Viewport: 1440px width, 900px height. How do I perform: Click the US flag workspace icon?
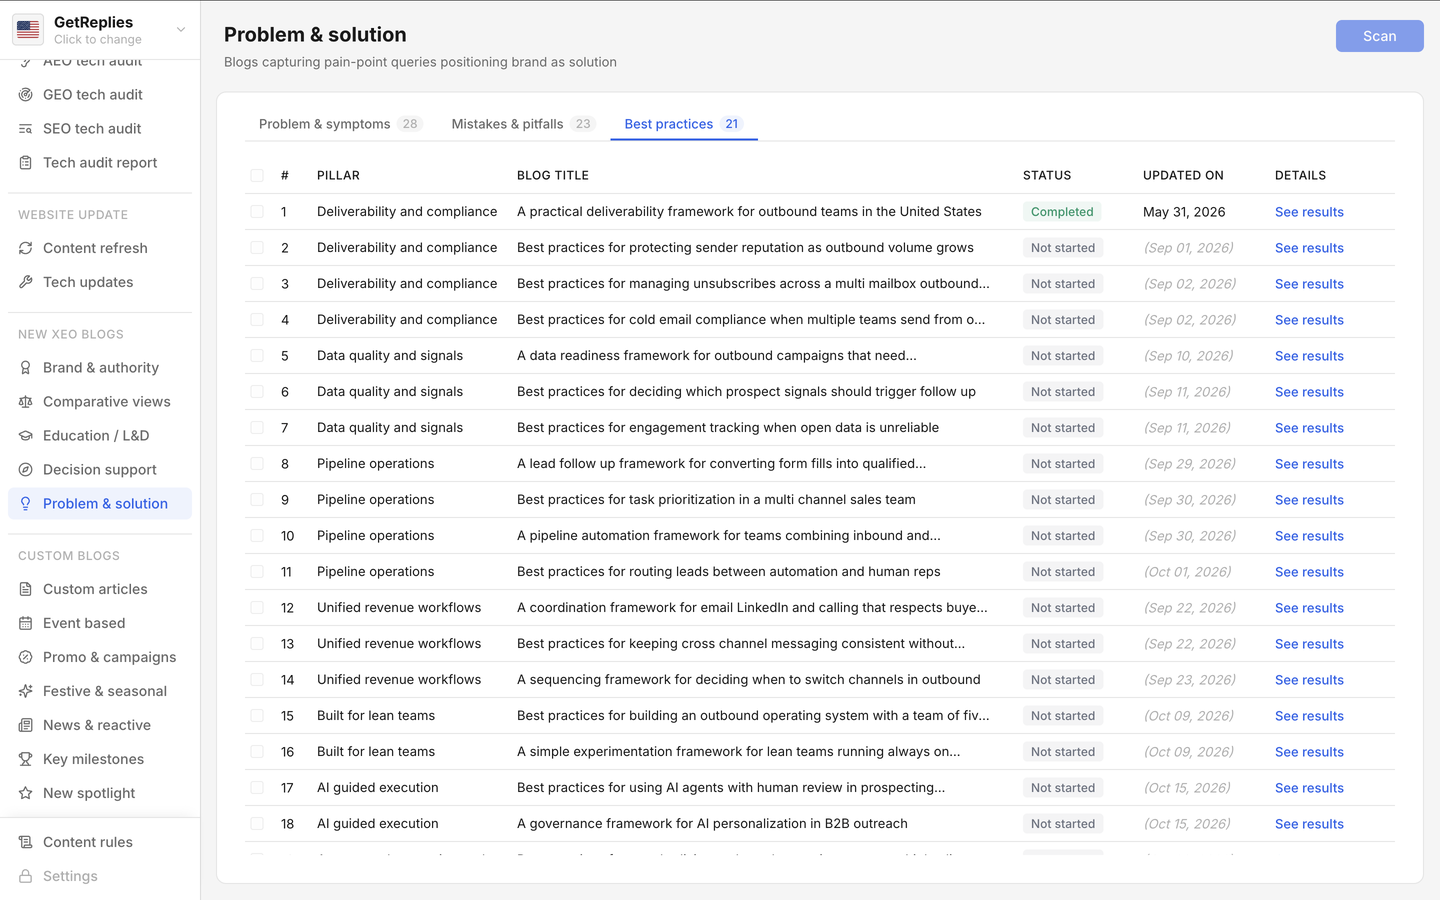coord(28,30)
